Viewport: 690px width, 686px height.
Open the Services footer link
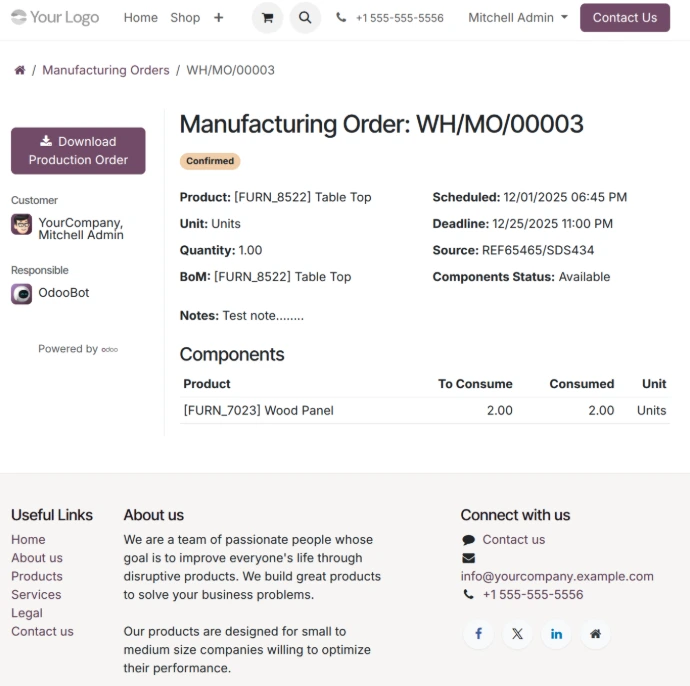[36, 595]
